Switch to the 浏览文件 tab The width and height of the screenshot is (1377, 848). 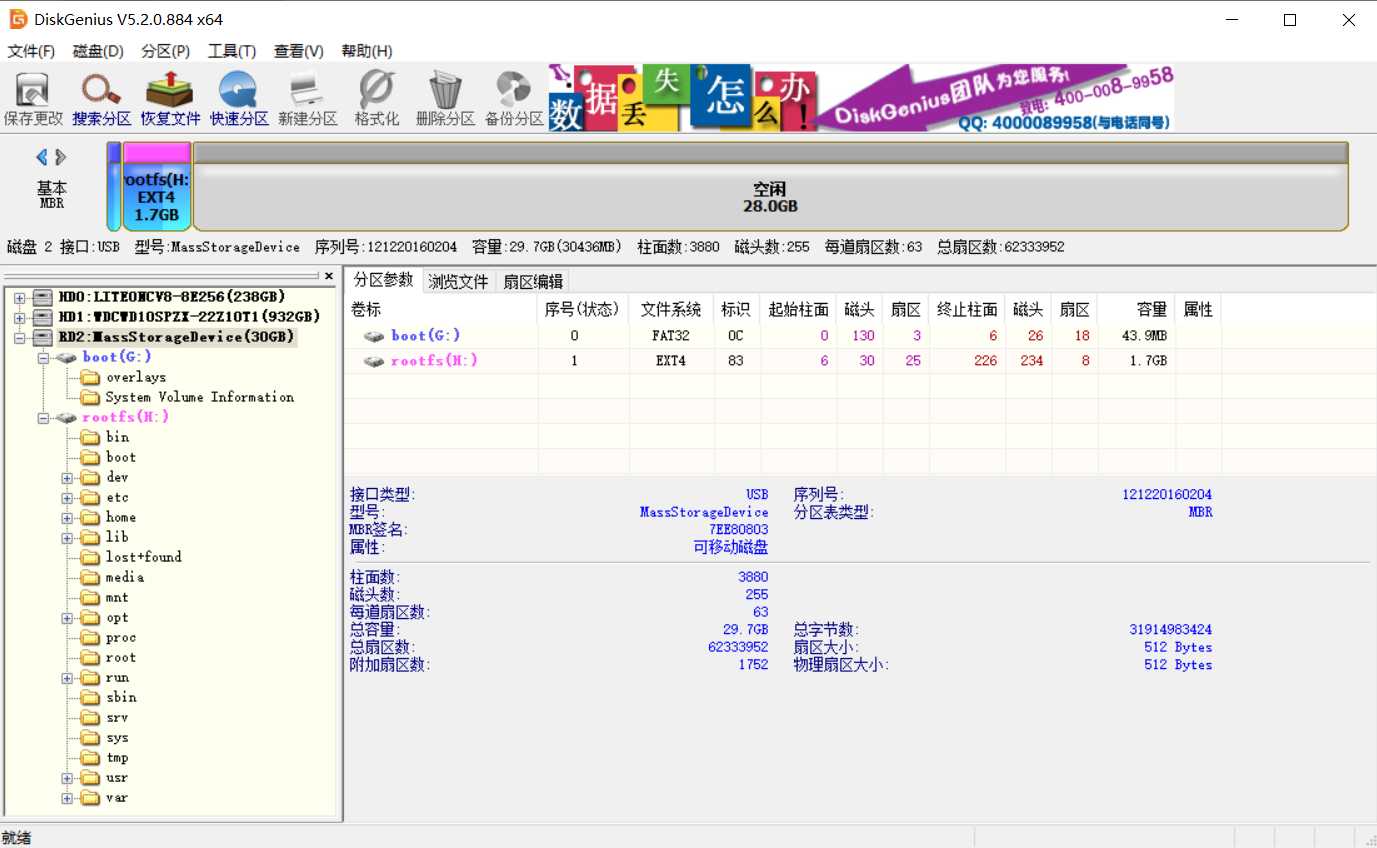pyautogui.click(x=459, y=282)
